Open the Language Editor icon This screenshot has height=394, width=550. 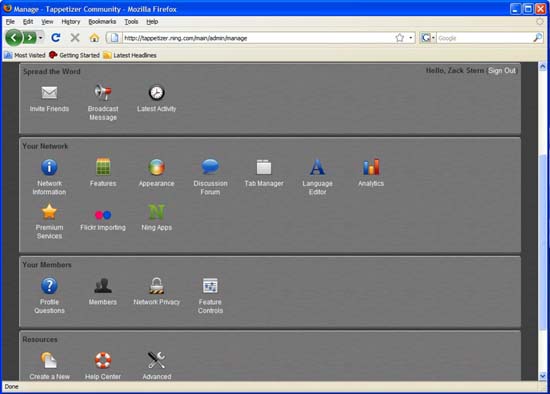tap(317, 167)
